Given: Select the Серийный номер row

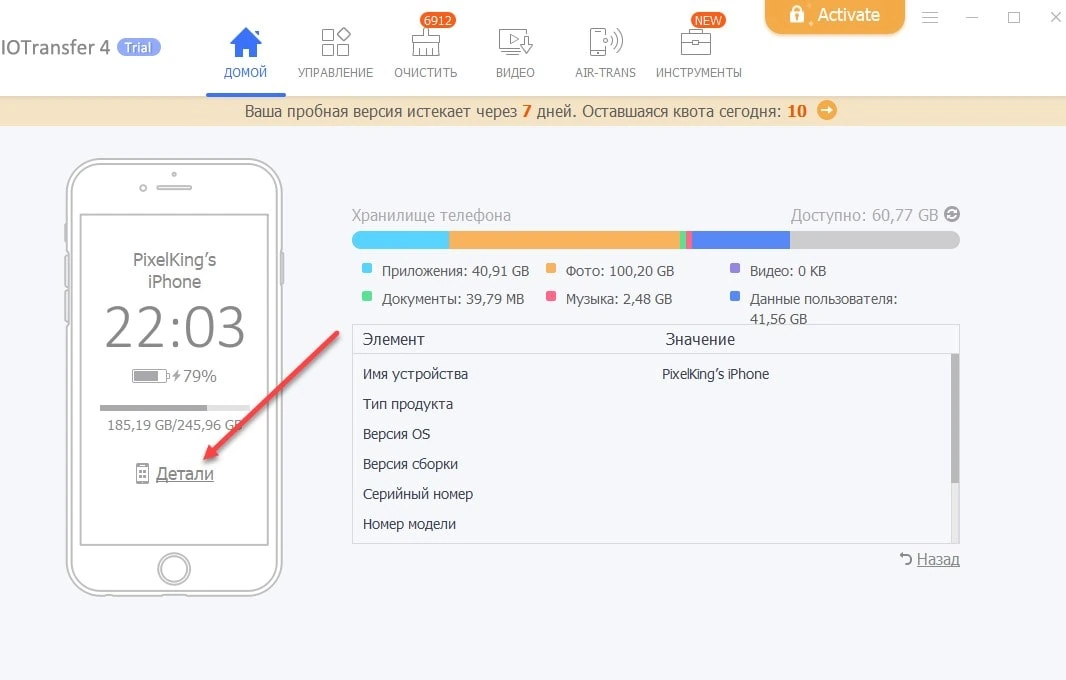Looking at the screenshot, I should pyautogui.click(x=651, y=494).
